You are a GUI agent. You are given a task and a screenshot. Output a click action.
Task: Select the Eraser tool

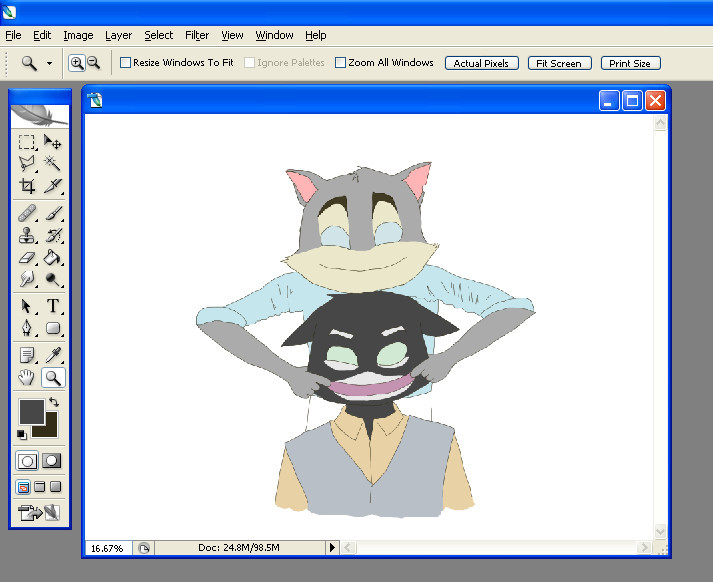tap(27, 257)
